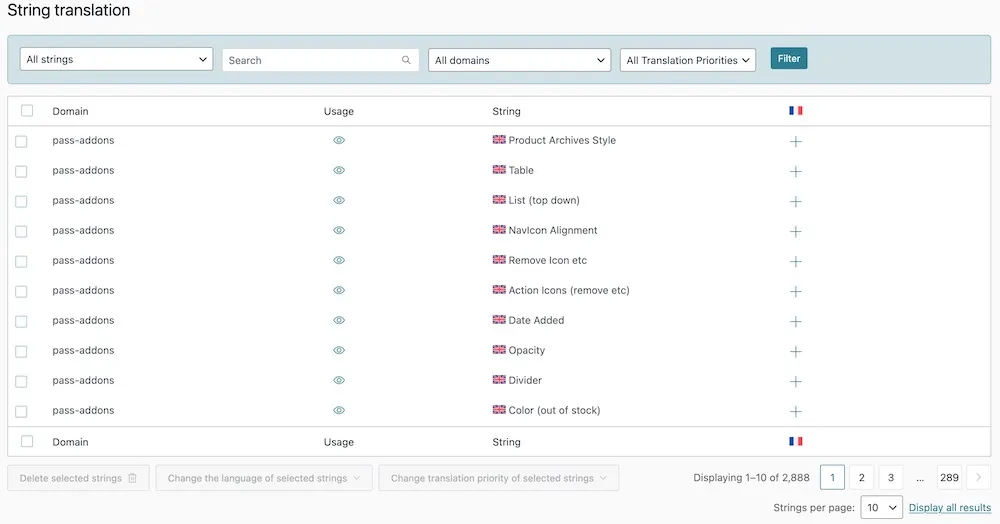Open All Translation Priorities dropdown
The width and height of the screenshot is (1000, 524).
688,60
